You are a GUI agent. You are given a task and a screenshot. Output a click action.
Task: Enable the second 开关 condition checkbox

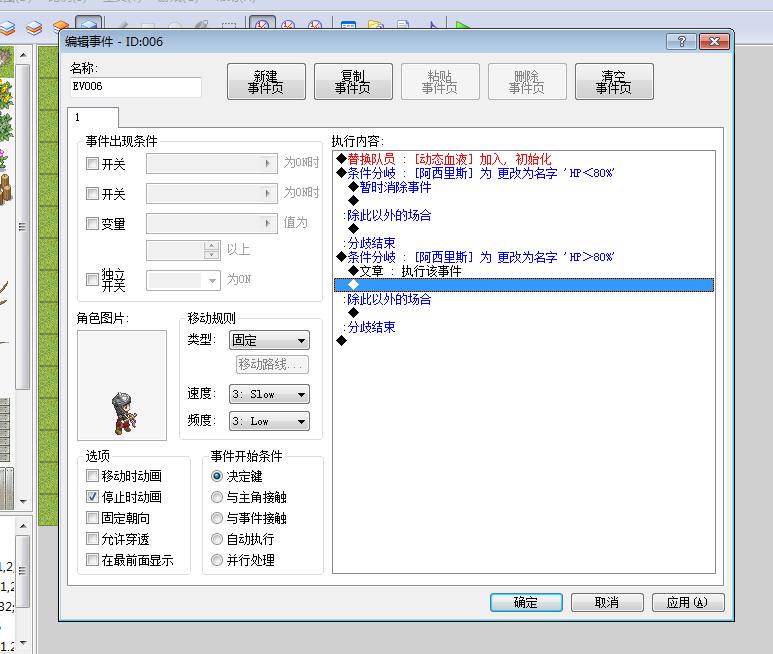click(92, 193)
